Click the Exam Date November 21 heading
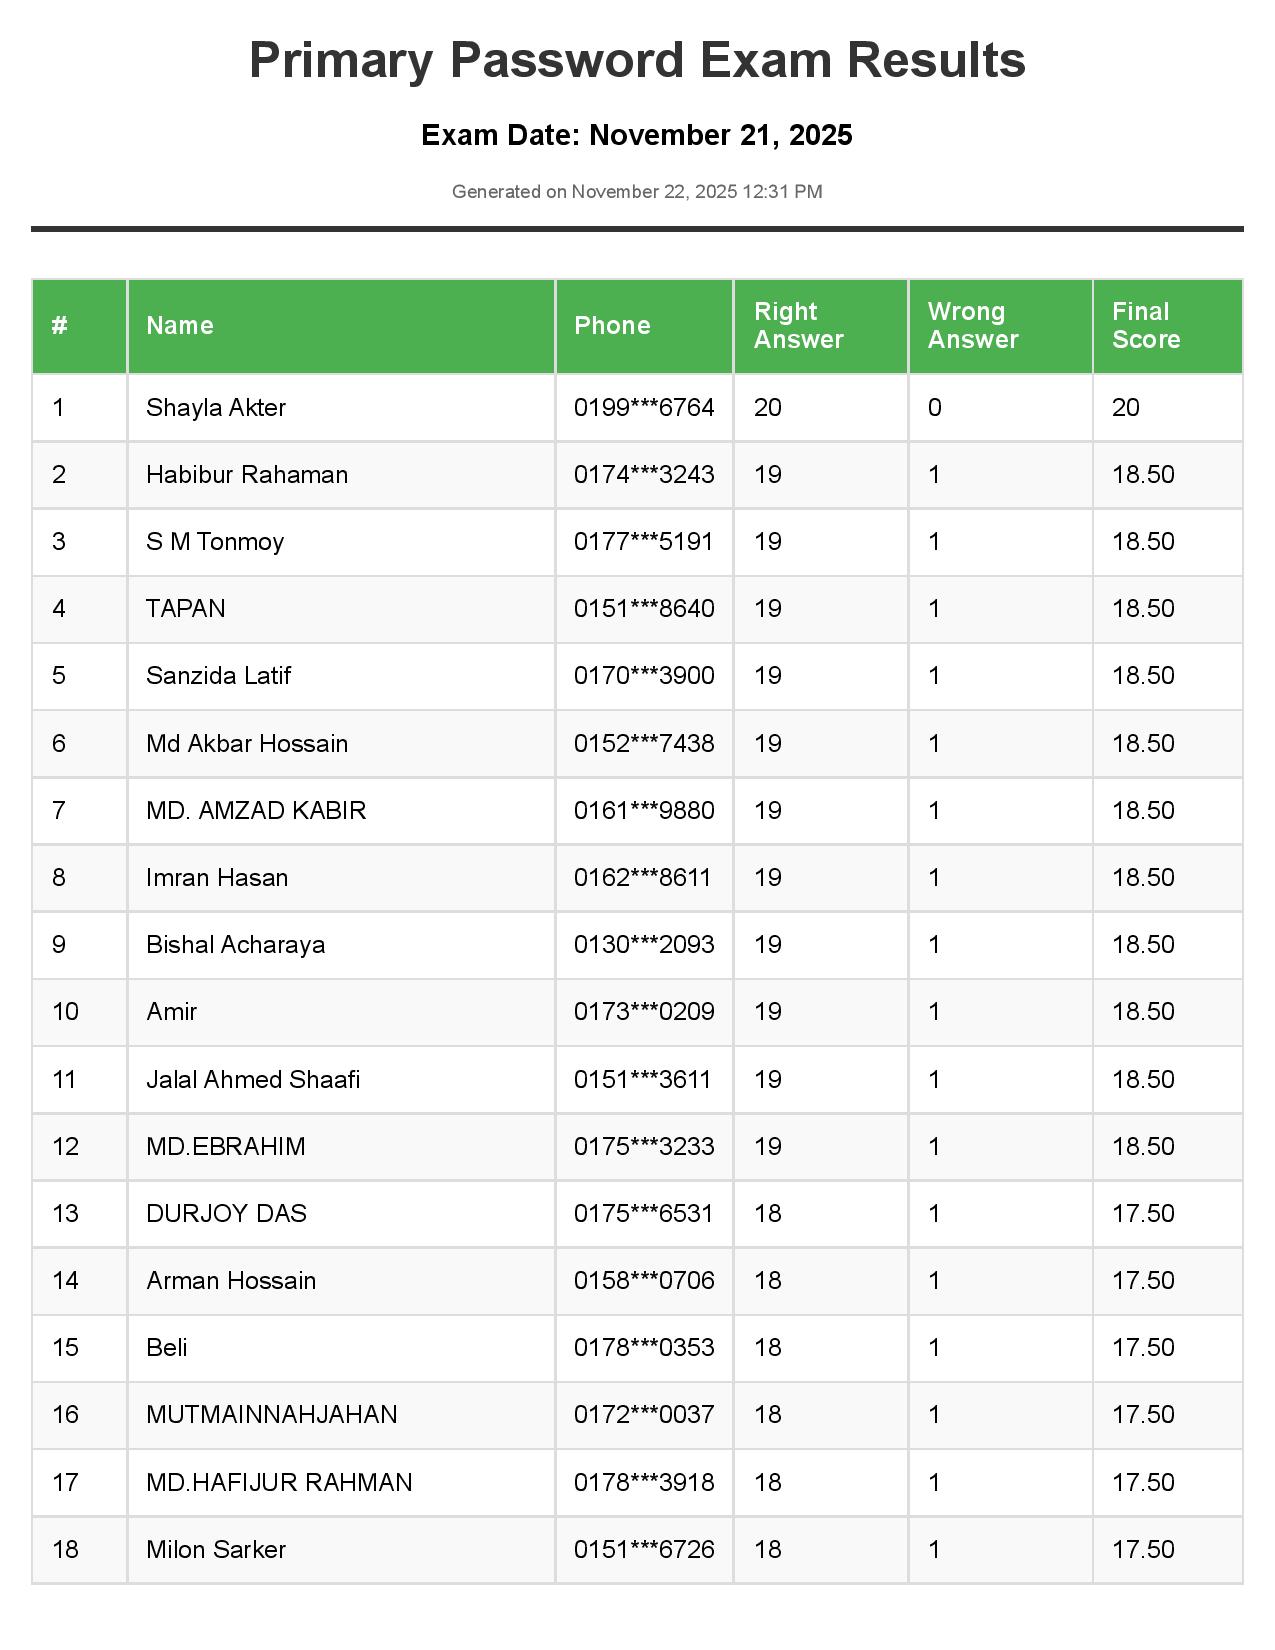1275x1650 pixels. [x=637, y=135]
